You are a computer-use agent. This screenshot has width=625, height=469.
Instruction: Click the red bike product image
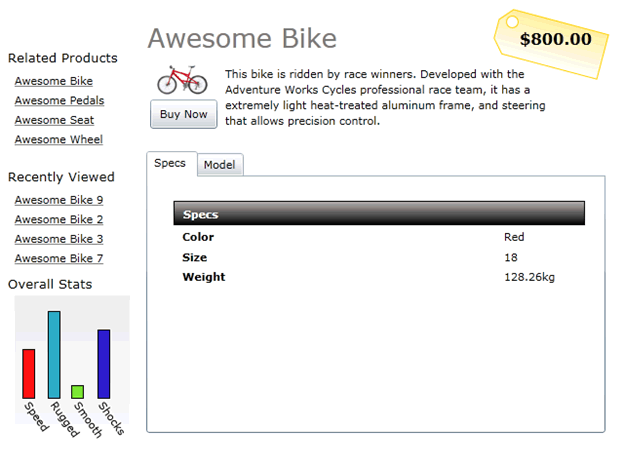[x=182, y=80]
